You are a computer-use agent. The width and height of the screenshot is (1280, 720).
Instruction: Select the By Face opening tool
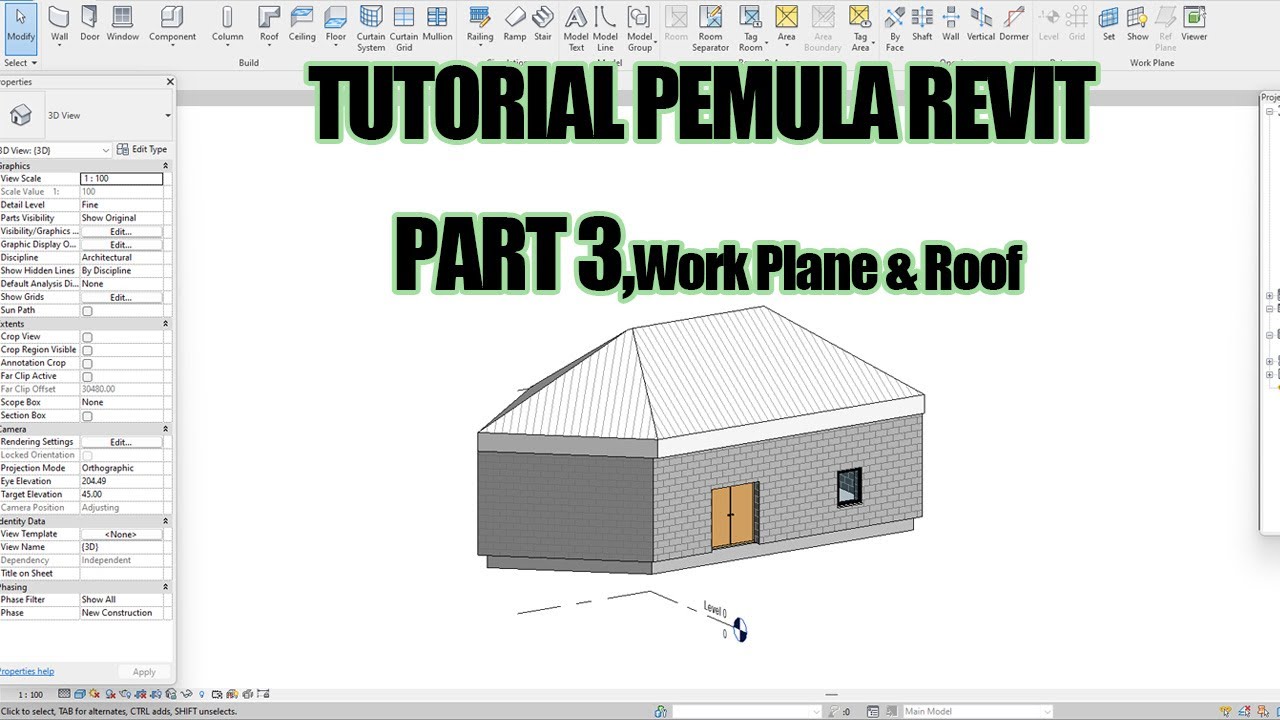click(x=895, y=28)
